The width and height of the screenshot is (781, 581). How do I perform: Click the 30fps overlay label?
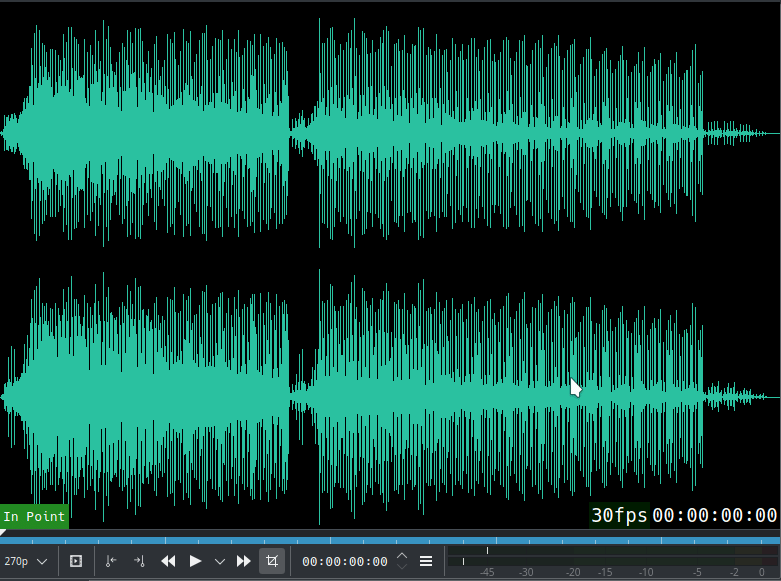coord(618,515)
